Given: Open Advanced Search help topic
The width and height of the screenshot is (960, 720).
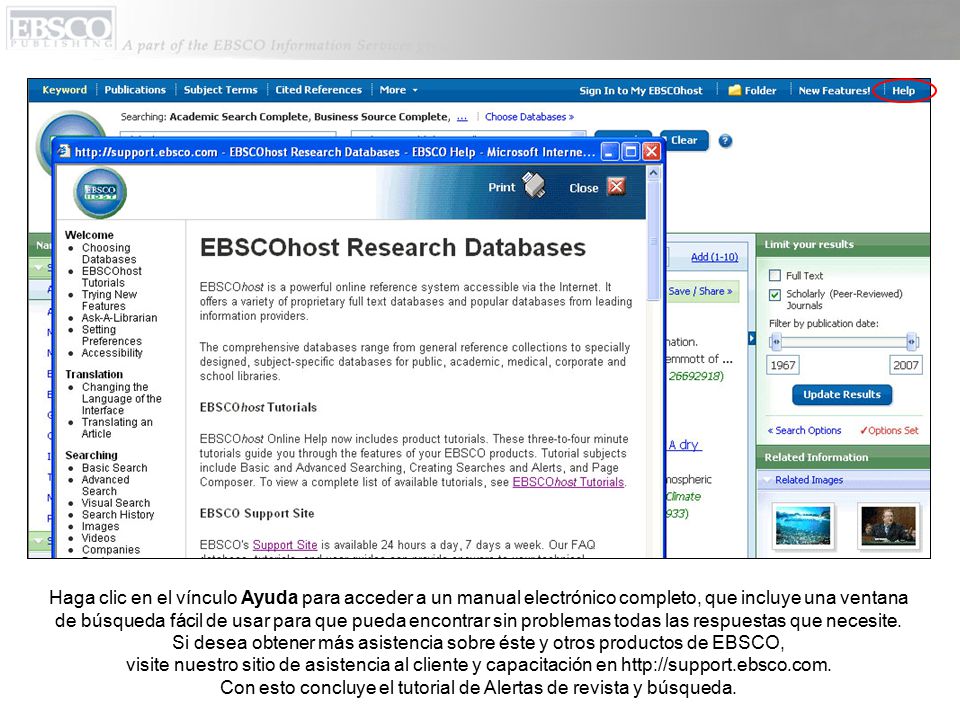Looking at the screenshot, I should (105, 486).
